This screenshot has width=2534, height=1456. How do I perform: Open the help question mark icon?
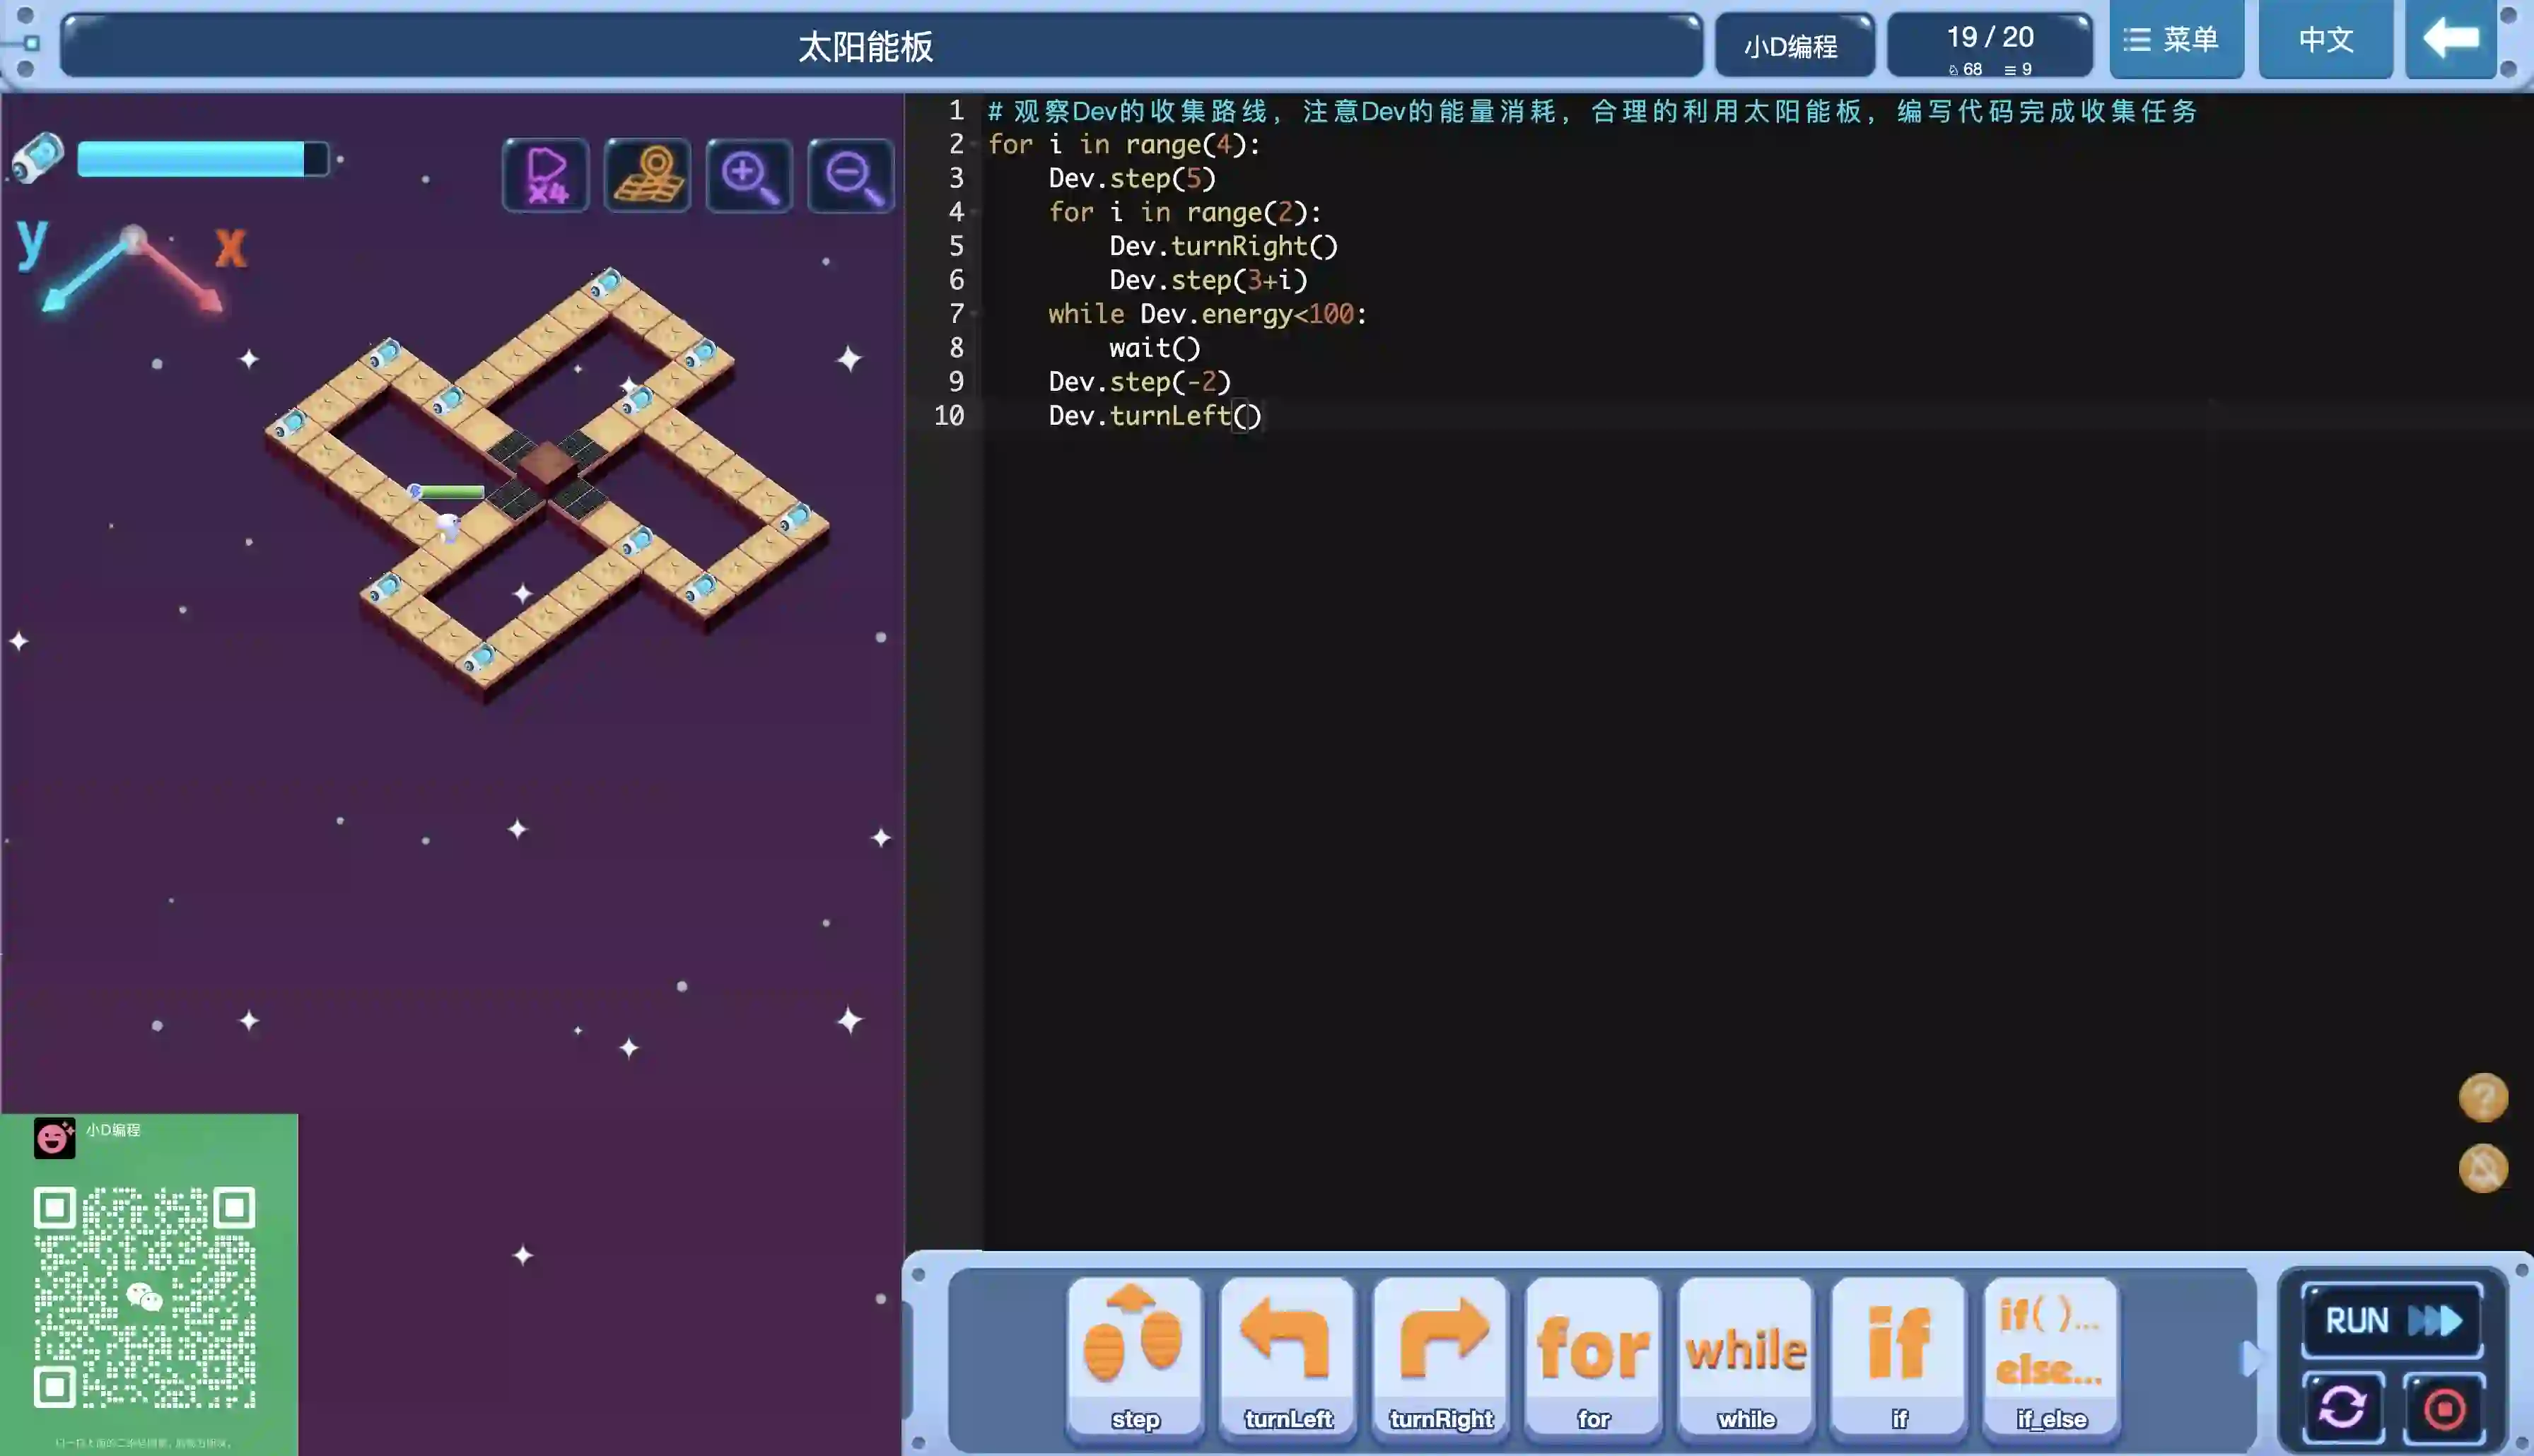(2483, 1098)
